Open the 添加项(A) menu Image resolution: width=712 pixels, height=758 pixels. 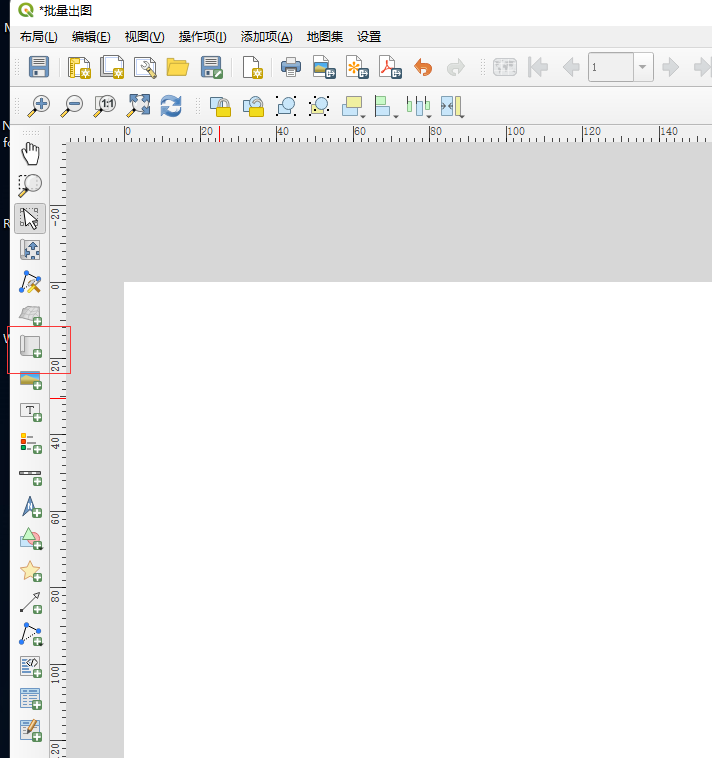266,37
